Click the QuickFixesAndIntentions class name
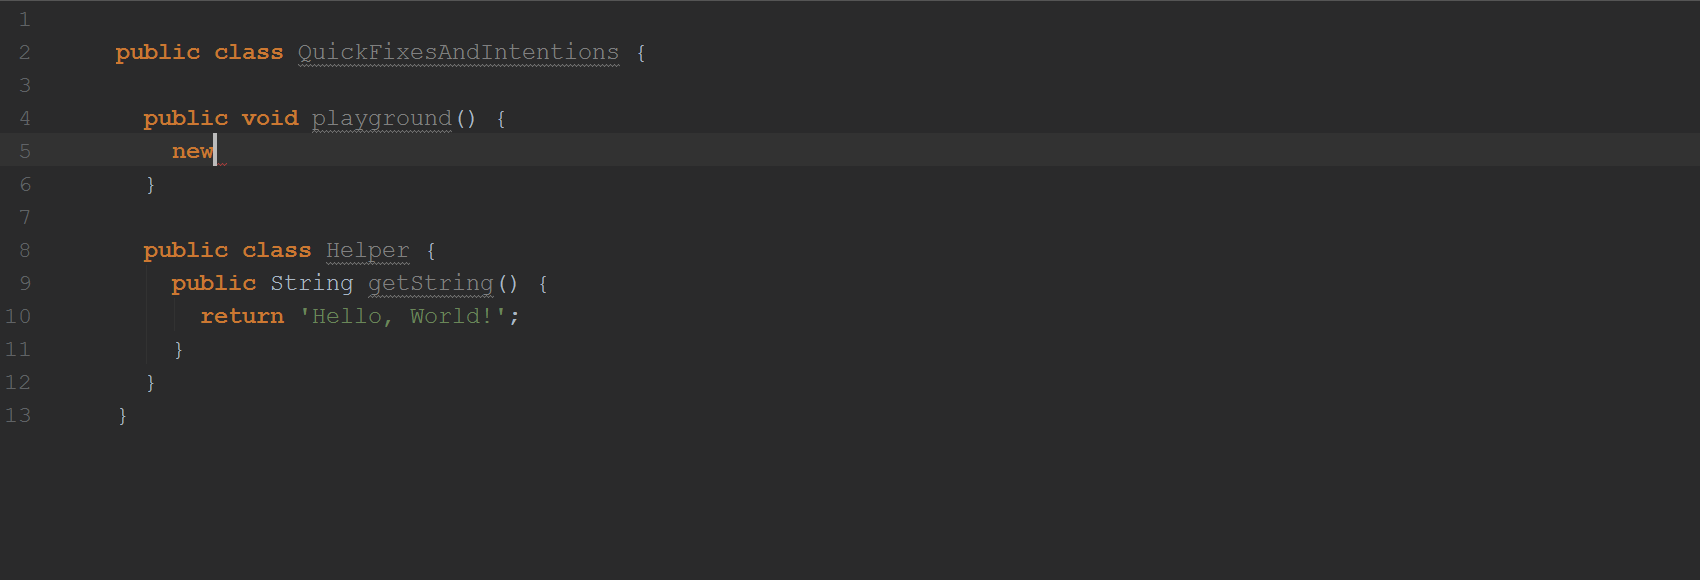Viewport: 1700px width, 580px height. [458, 52]
